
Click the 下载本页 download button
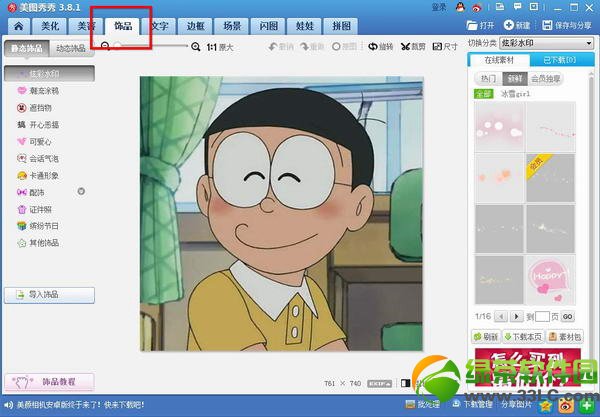(522, 337)
